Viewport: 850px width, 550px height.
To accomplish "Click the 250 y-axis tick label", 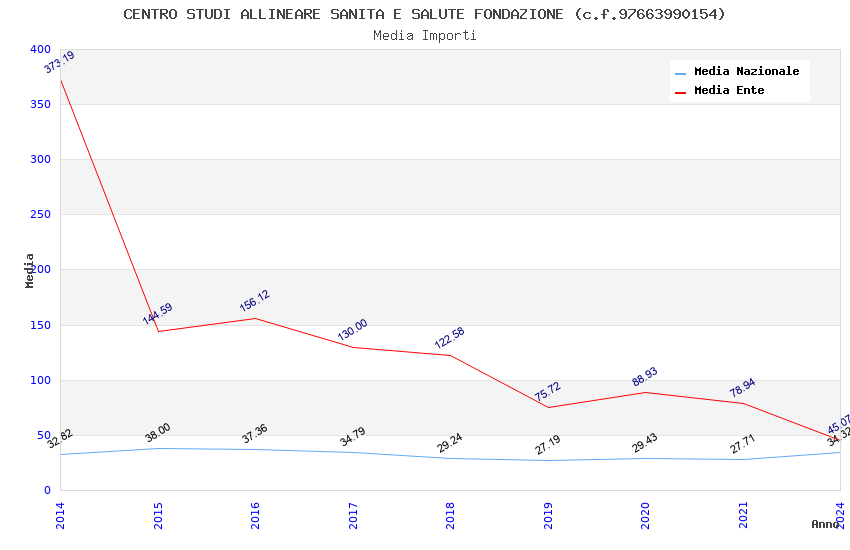I will (40, 215).
